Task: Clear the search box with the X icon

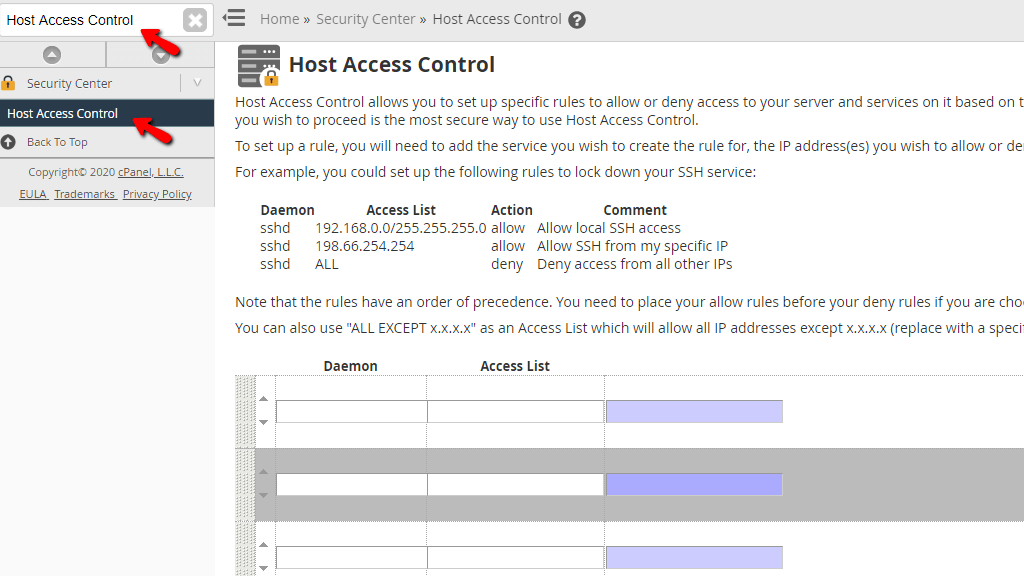Action: pyautogui.click(x=194, y=18)
